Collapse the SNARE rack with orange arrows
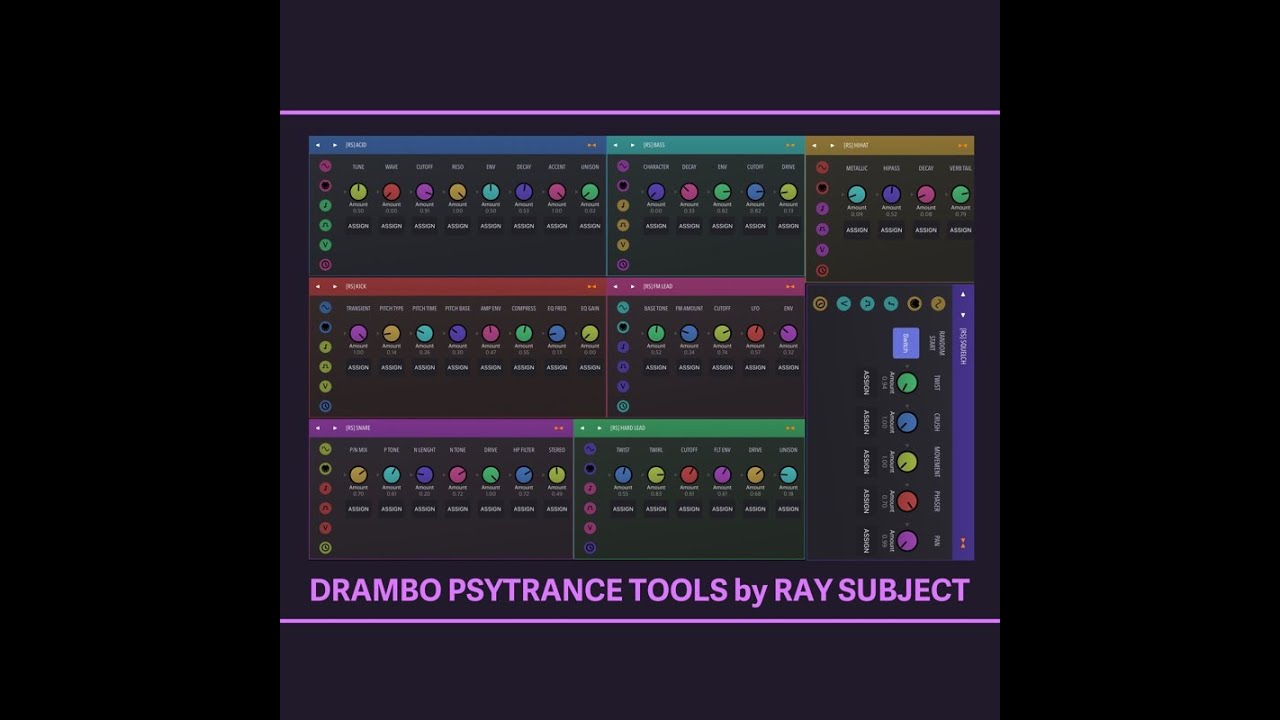 coord(559,428)
